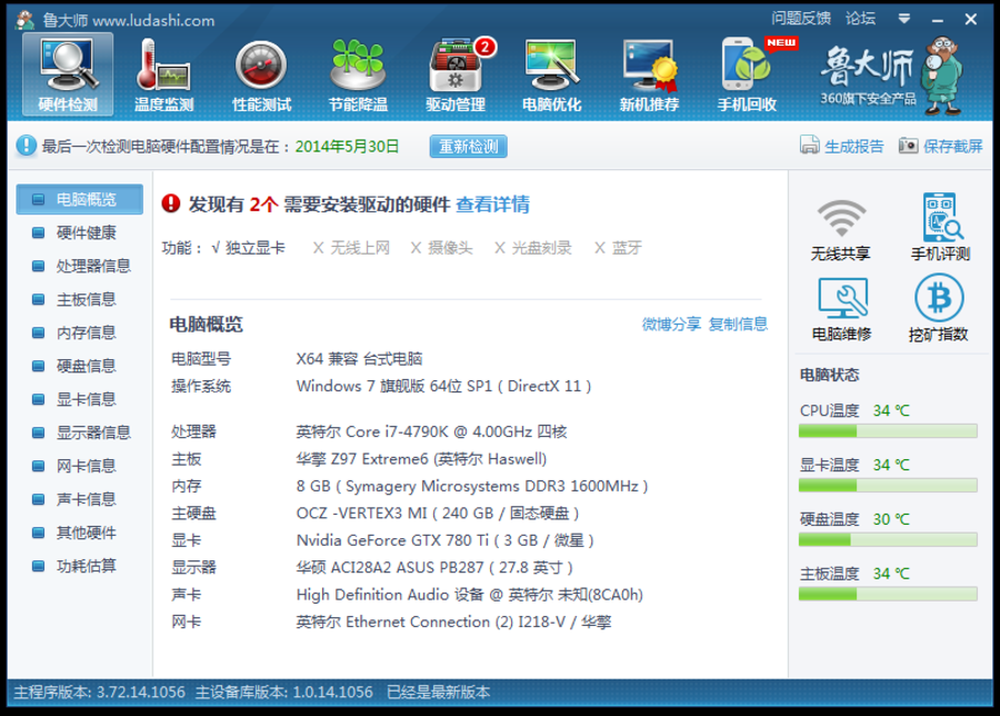Click the blue info icon beside last detection text
The height and width of the screenshot is (716, 1000).
26,145
